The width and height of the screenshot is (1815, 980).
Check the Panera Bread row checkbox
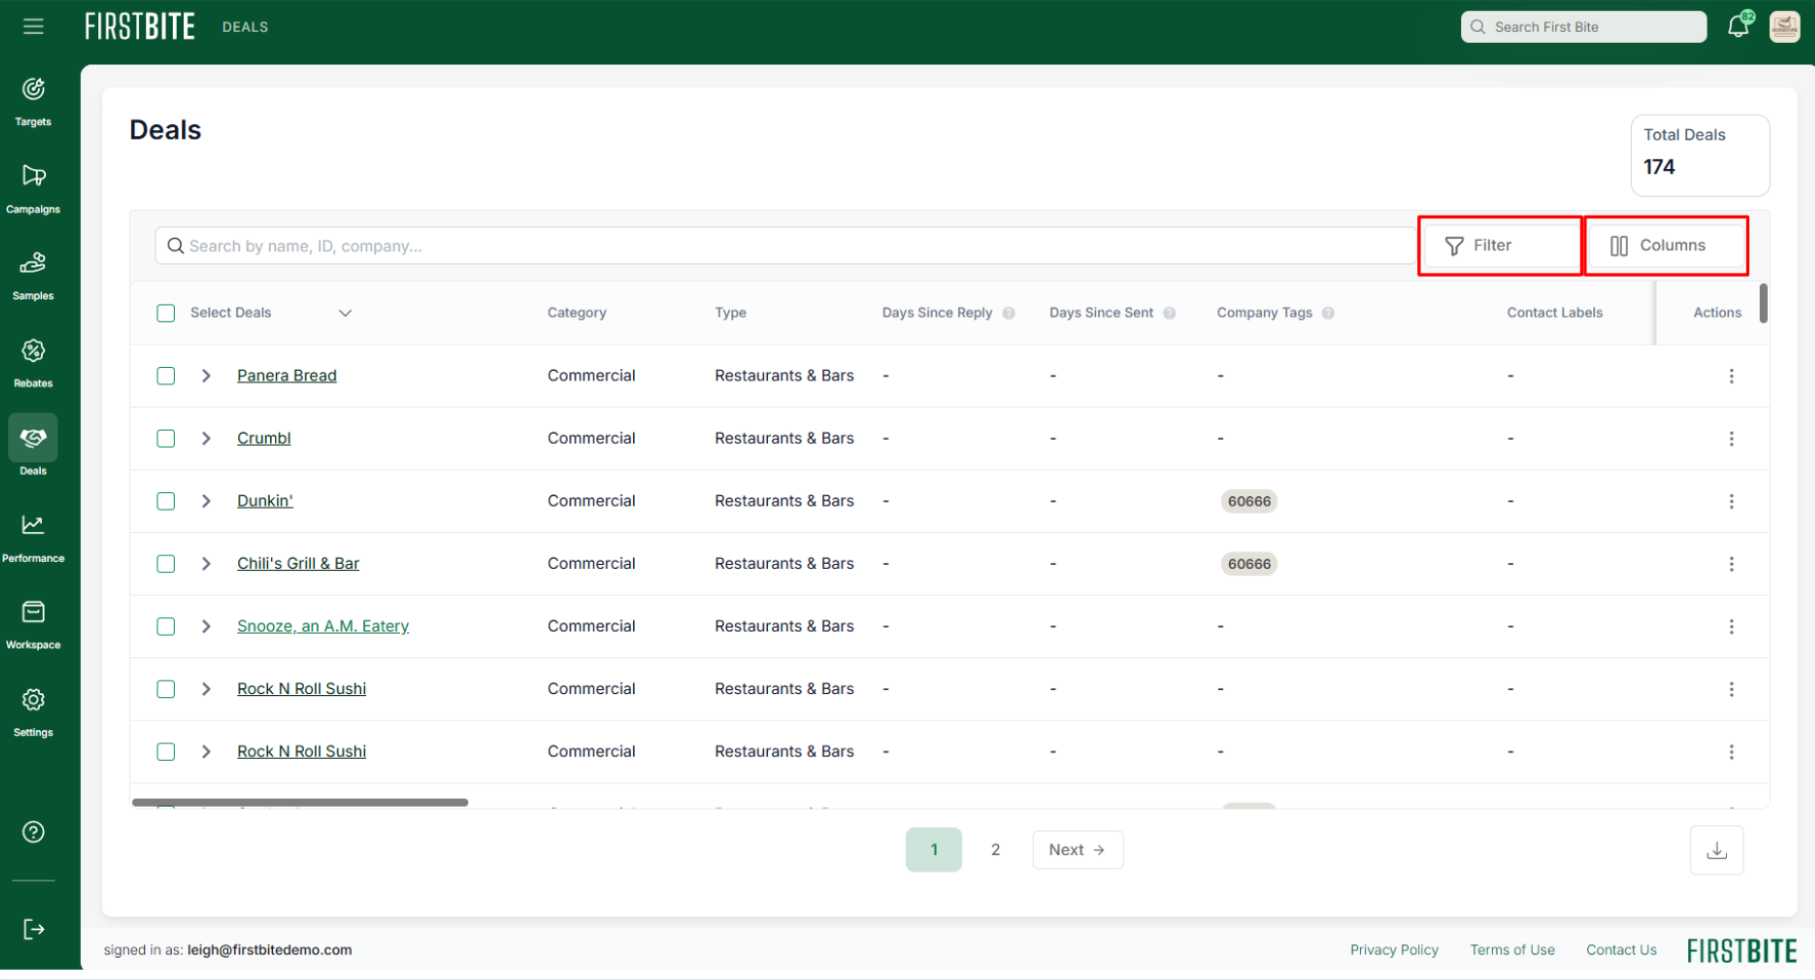166,376
